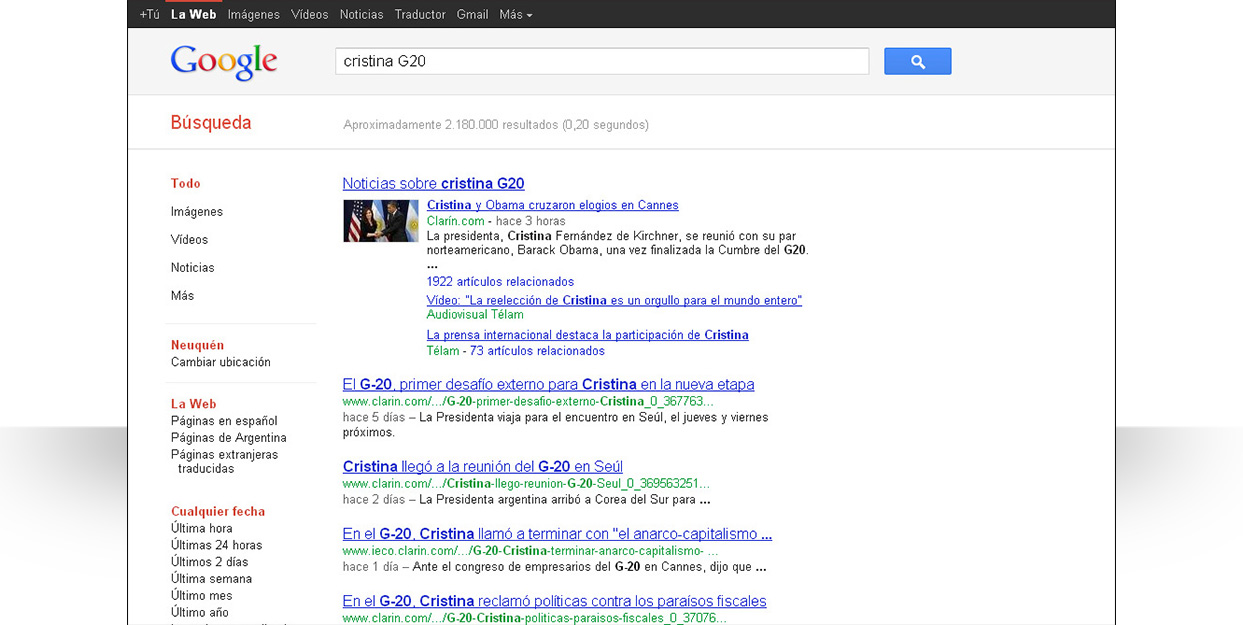1243x625 pixels.
Task: Open 1922 artículos relacionados link
Action: pos(500,282)
